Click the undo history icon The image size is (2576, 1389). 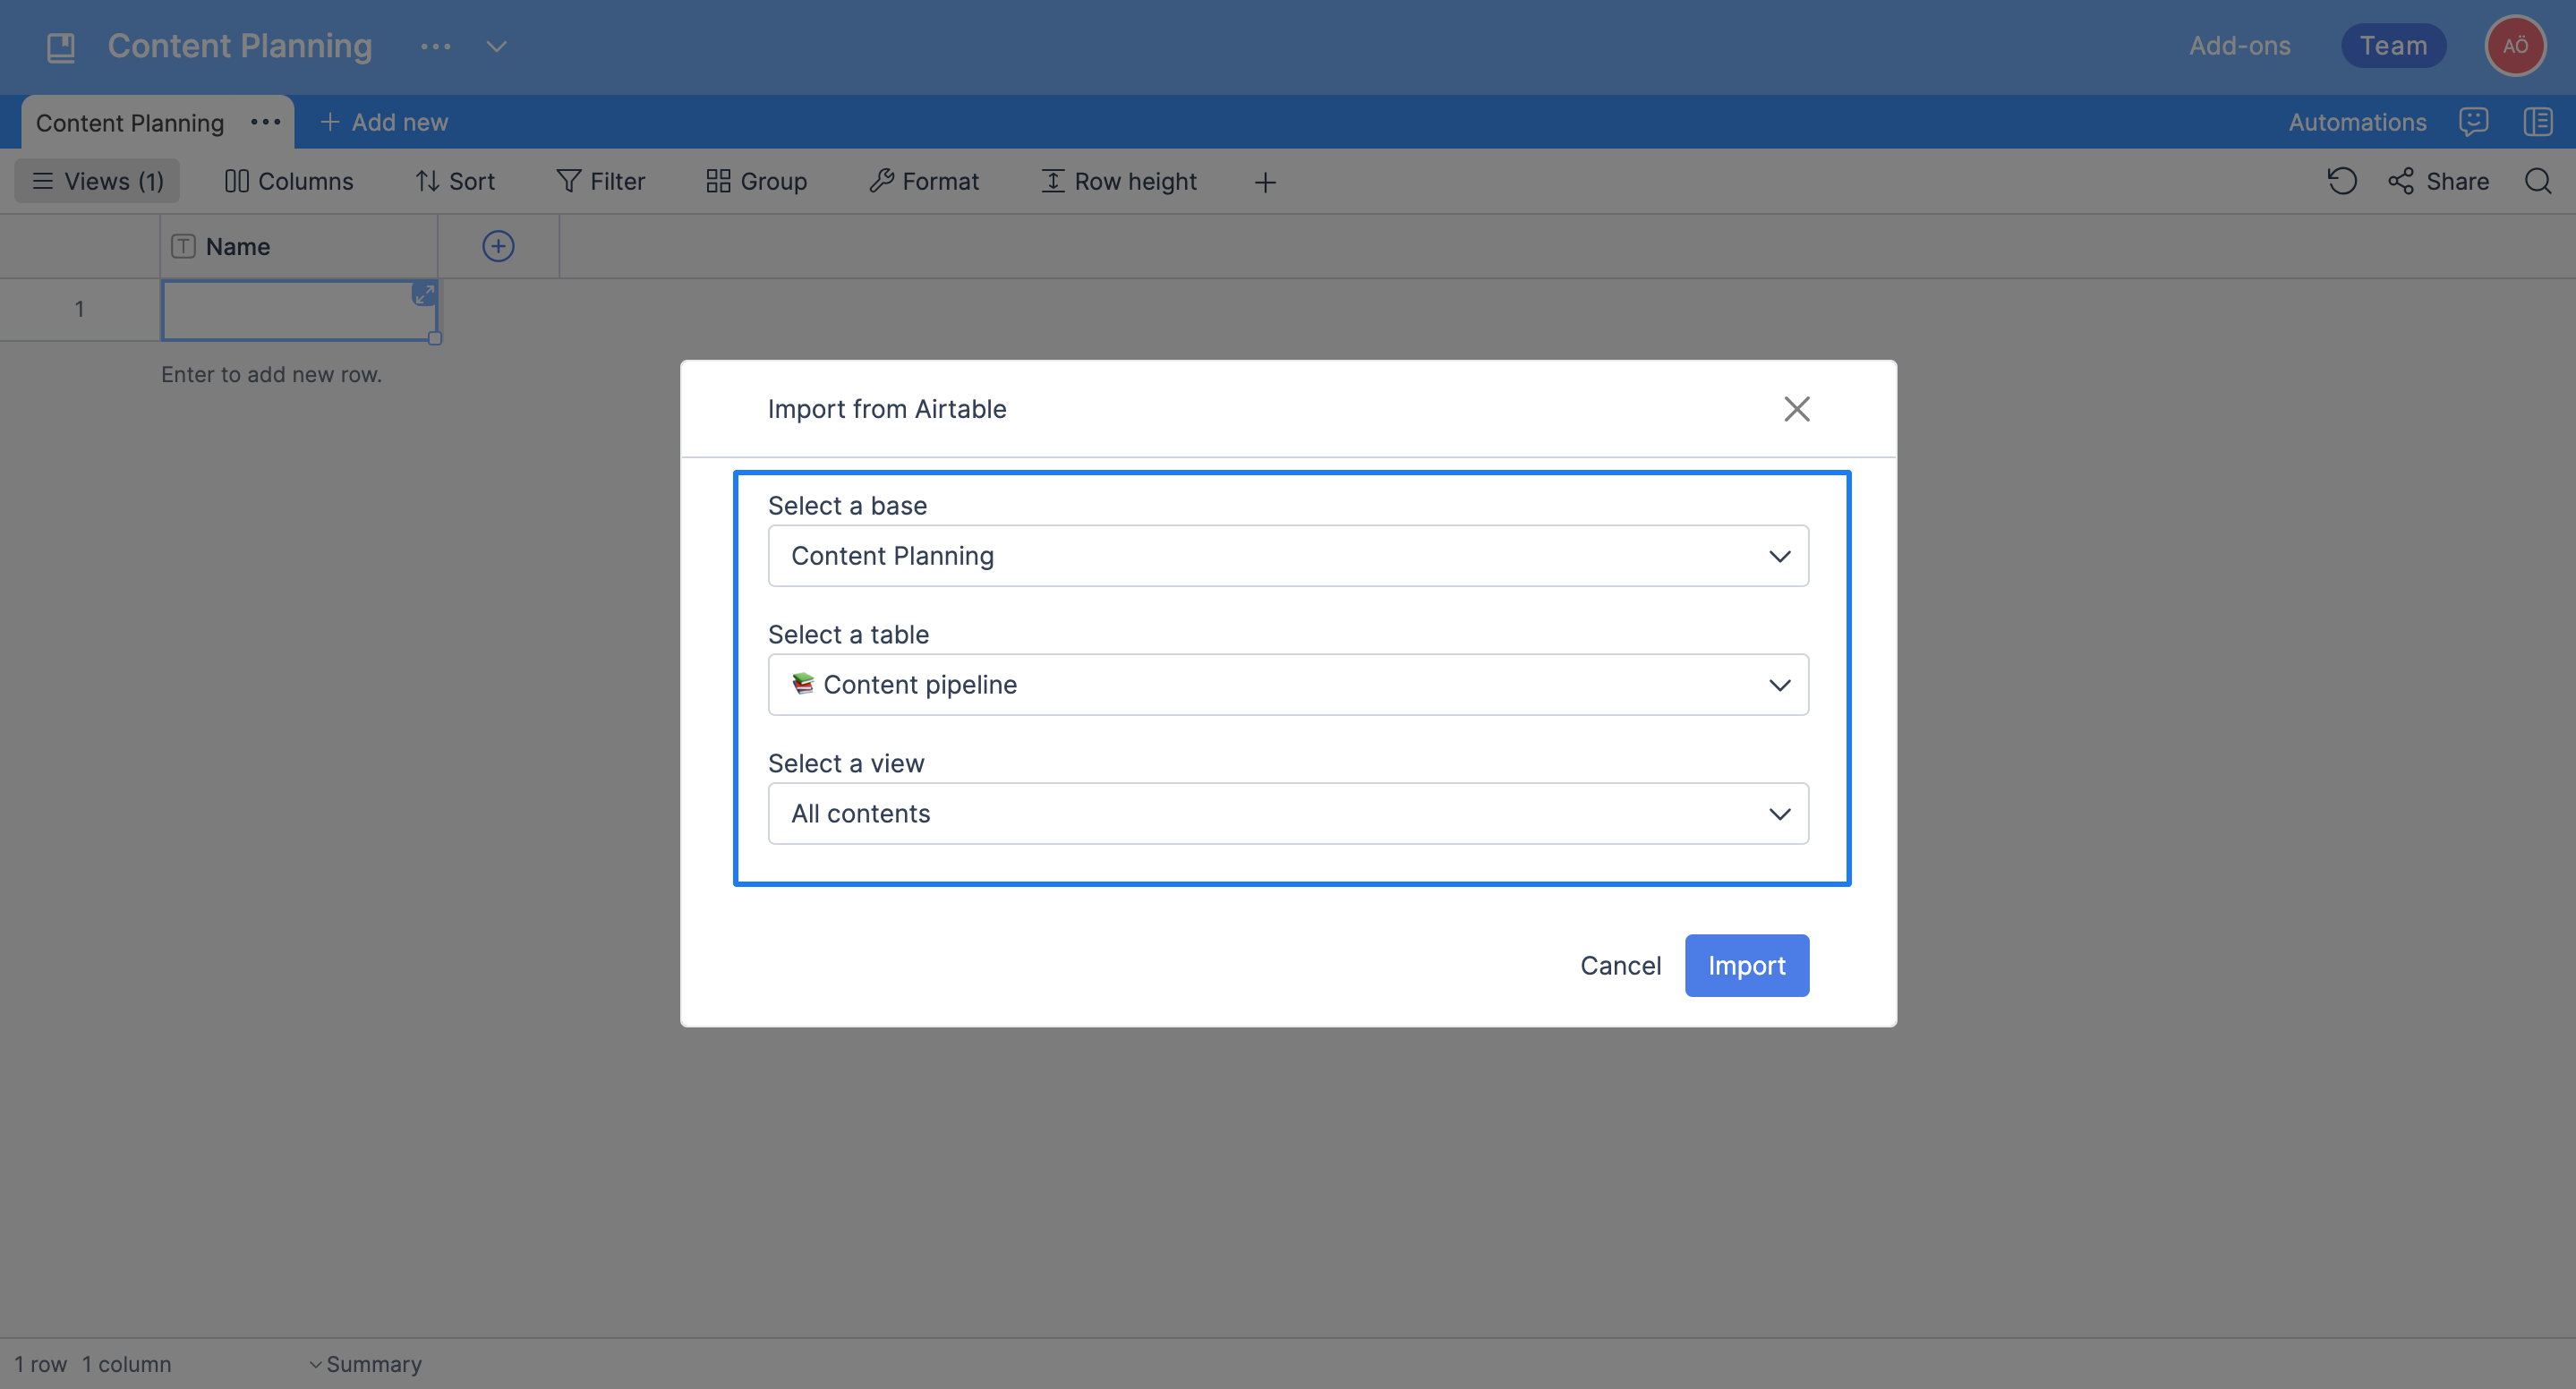pos(2342,181)
